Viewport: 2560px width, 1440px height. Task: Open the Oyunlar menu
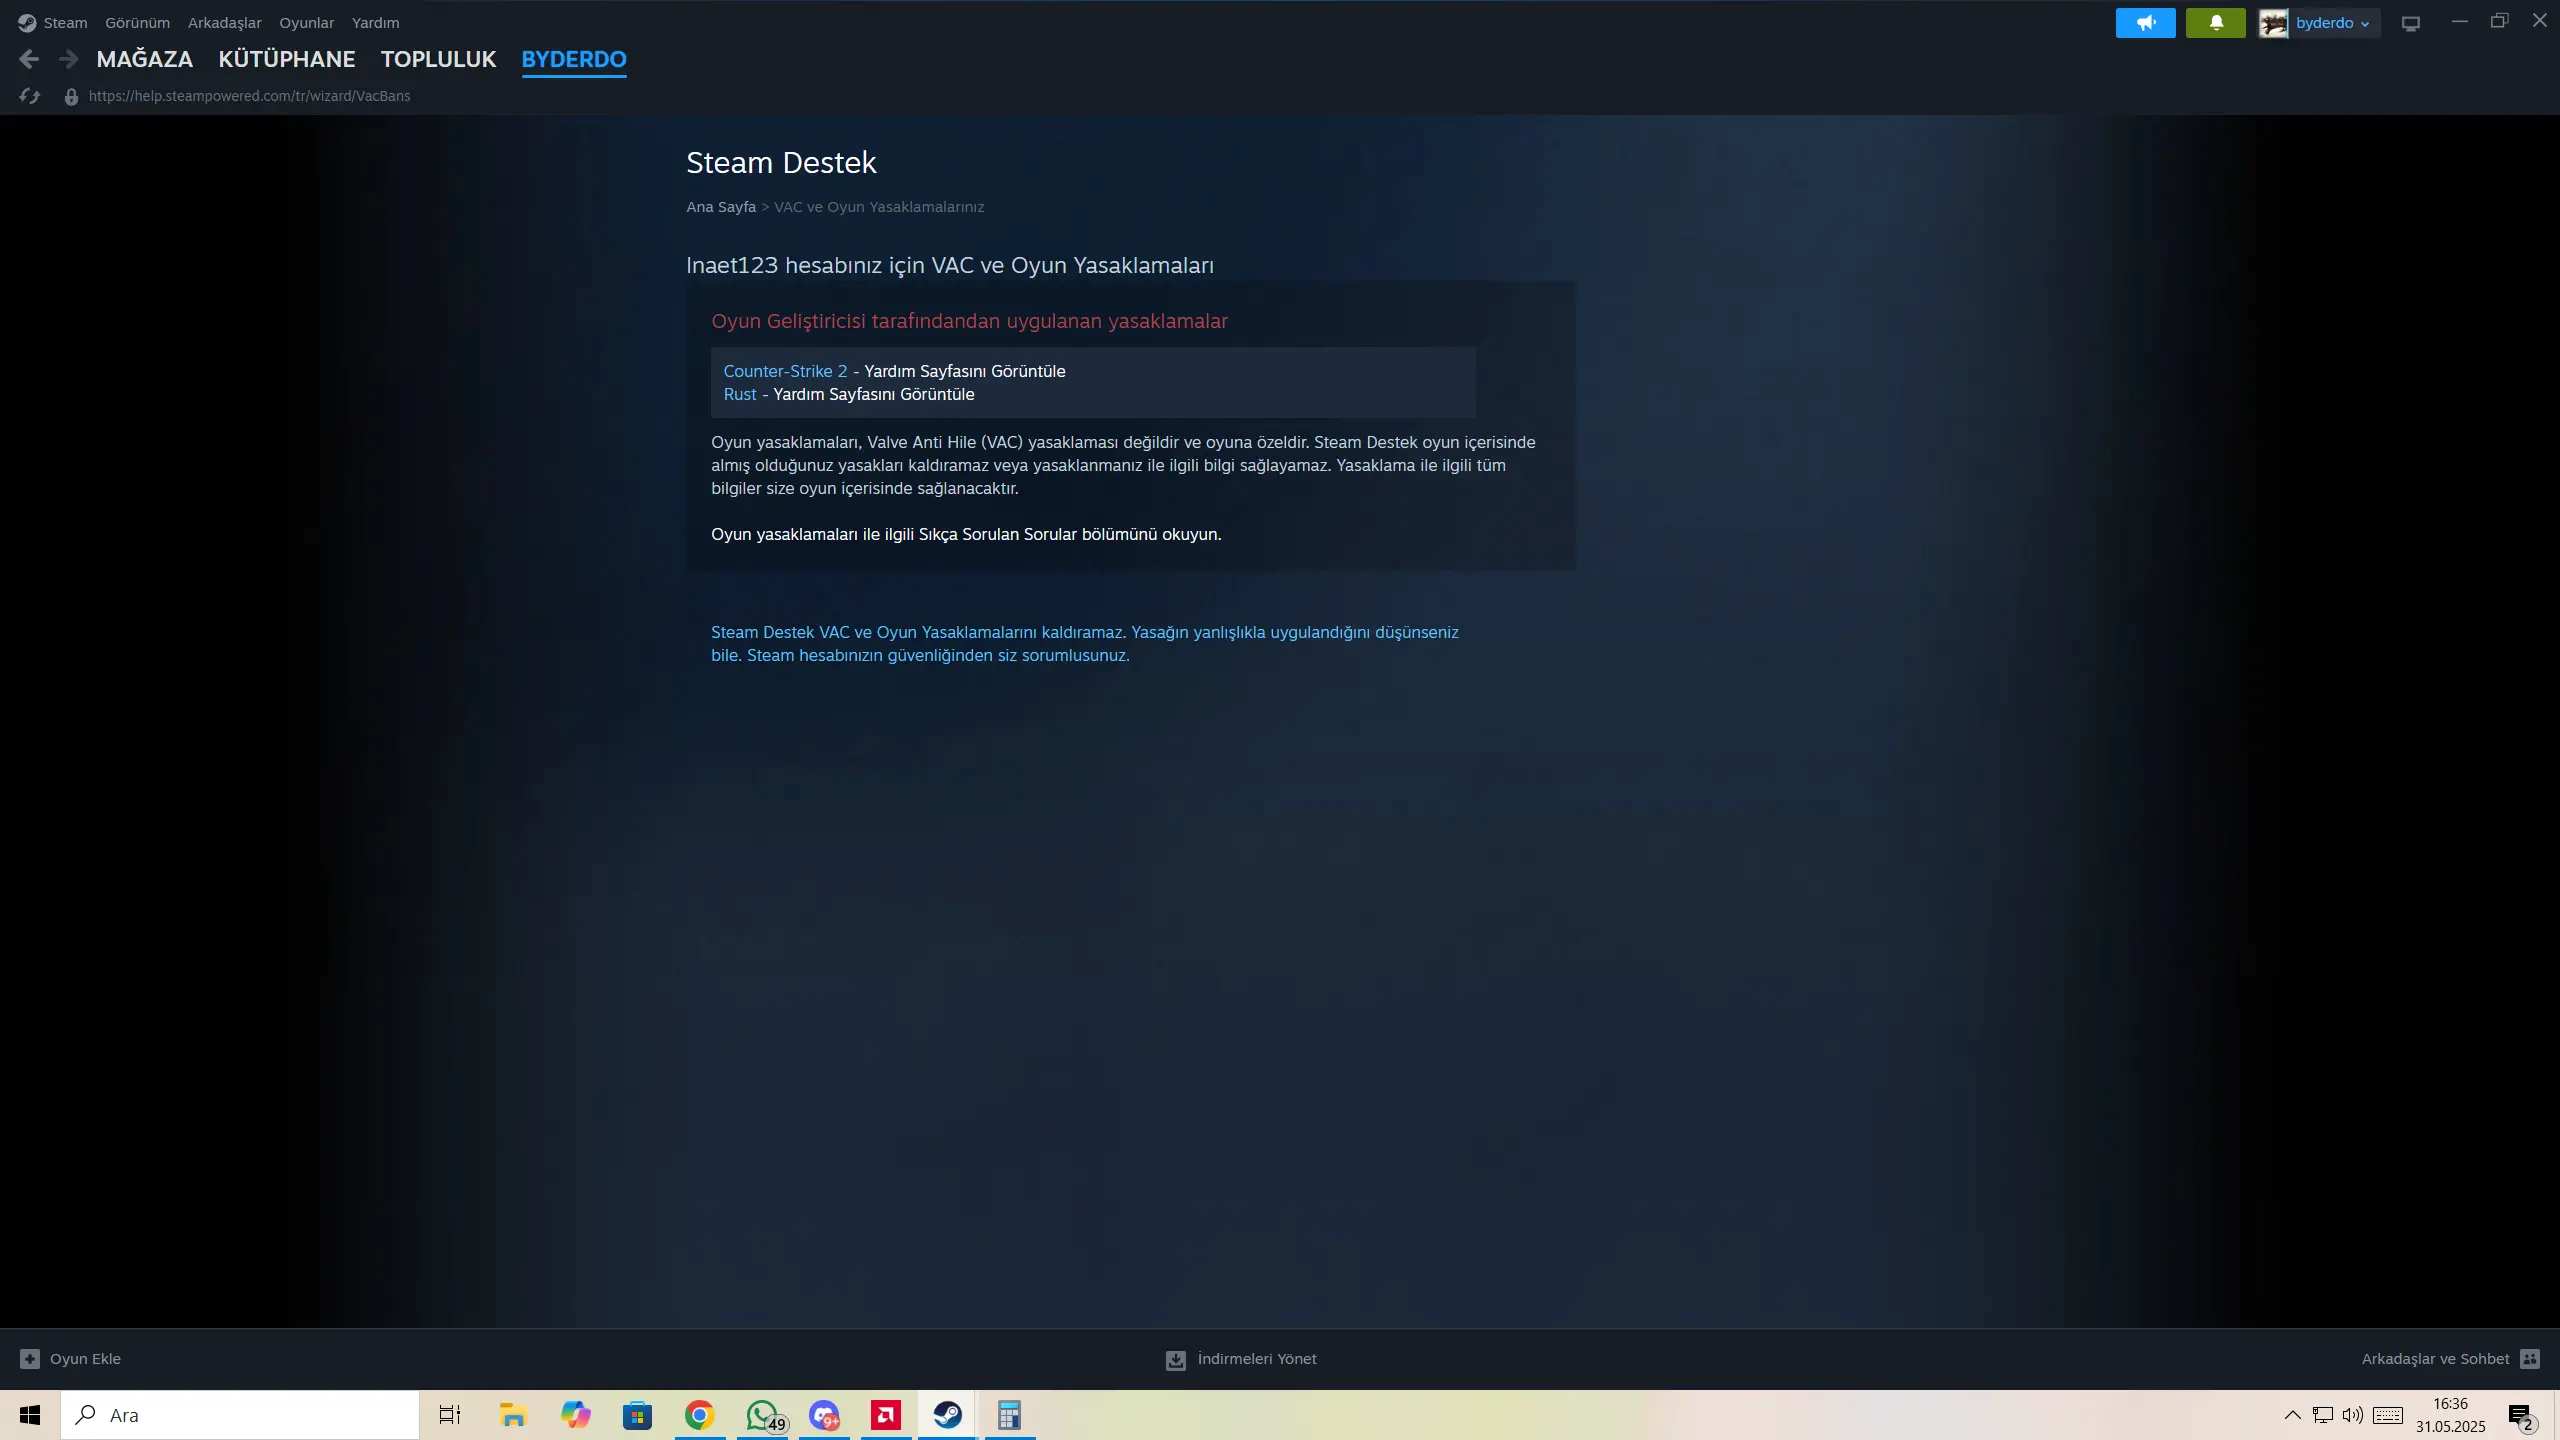click(x=306, y=22)
